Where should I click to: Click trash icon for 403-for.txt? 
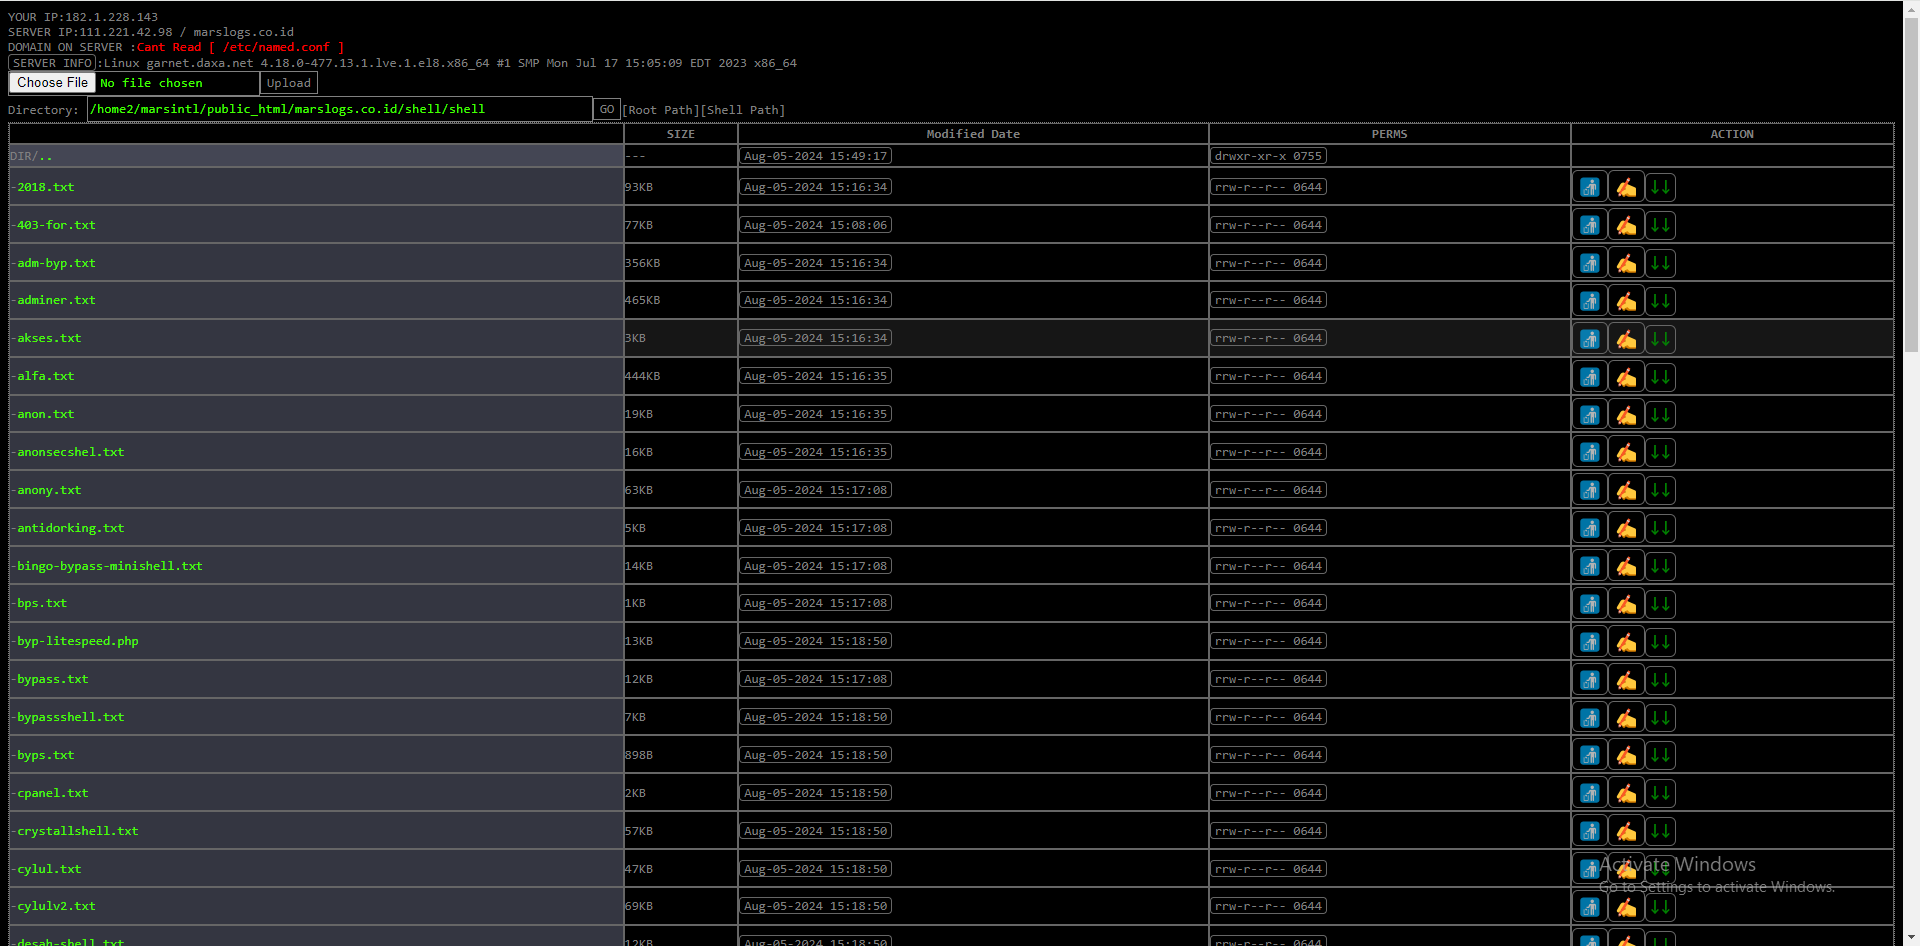1590,225
